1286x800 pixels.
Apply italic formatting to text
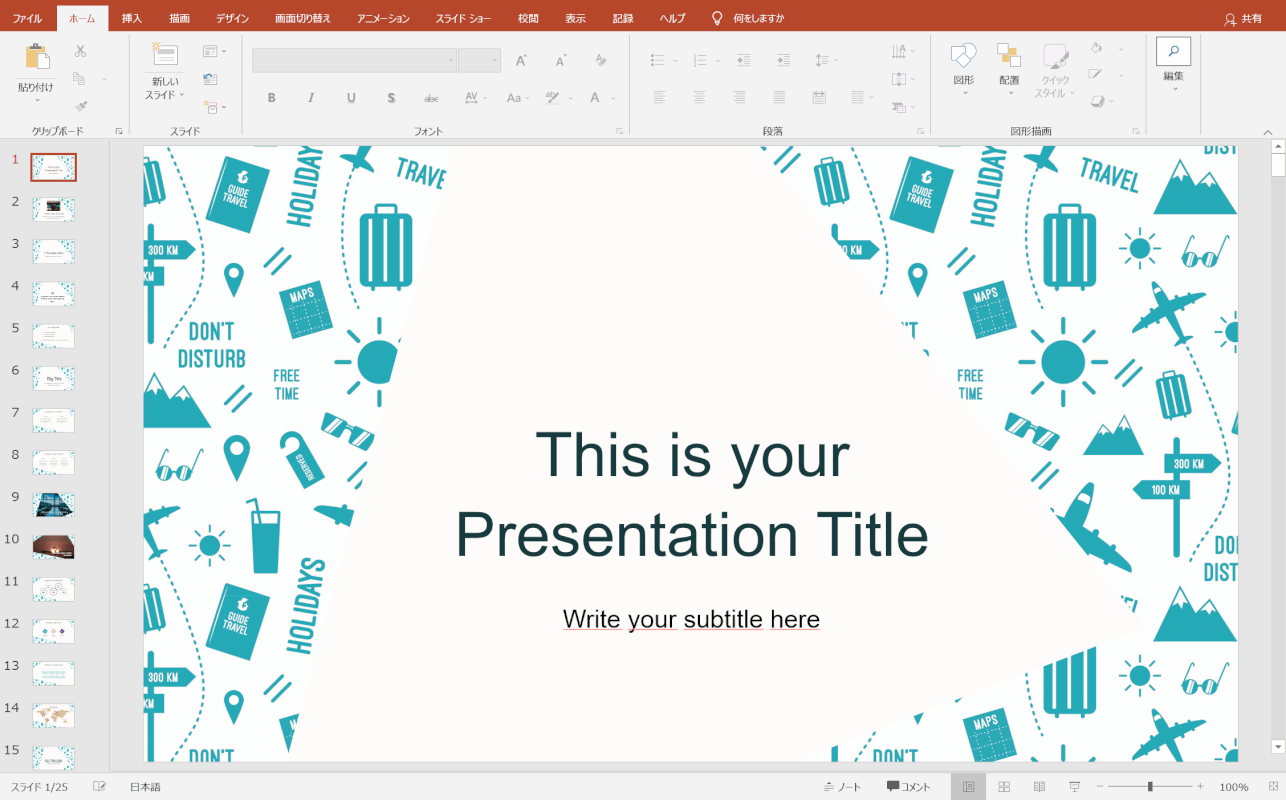pyautogui.click(x=311, y=97)
